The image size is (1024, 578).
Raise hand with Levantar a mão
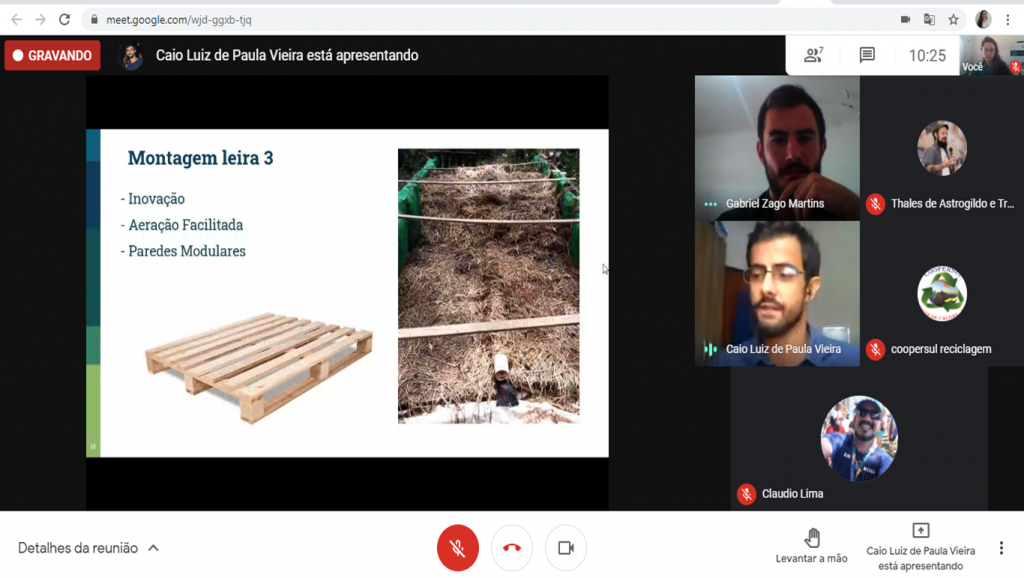811,546
